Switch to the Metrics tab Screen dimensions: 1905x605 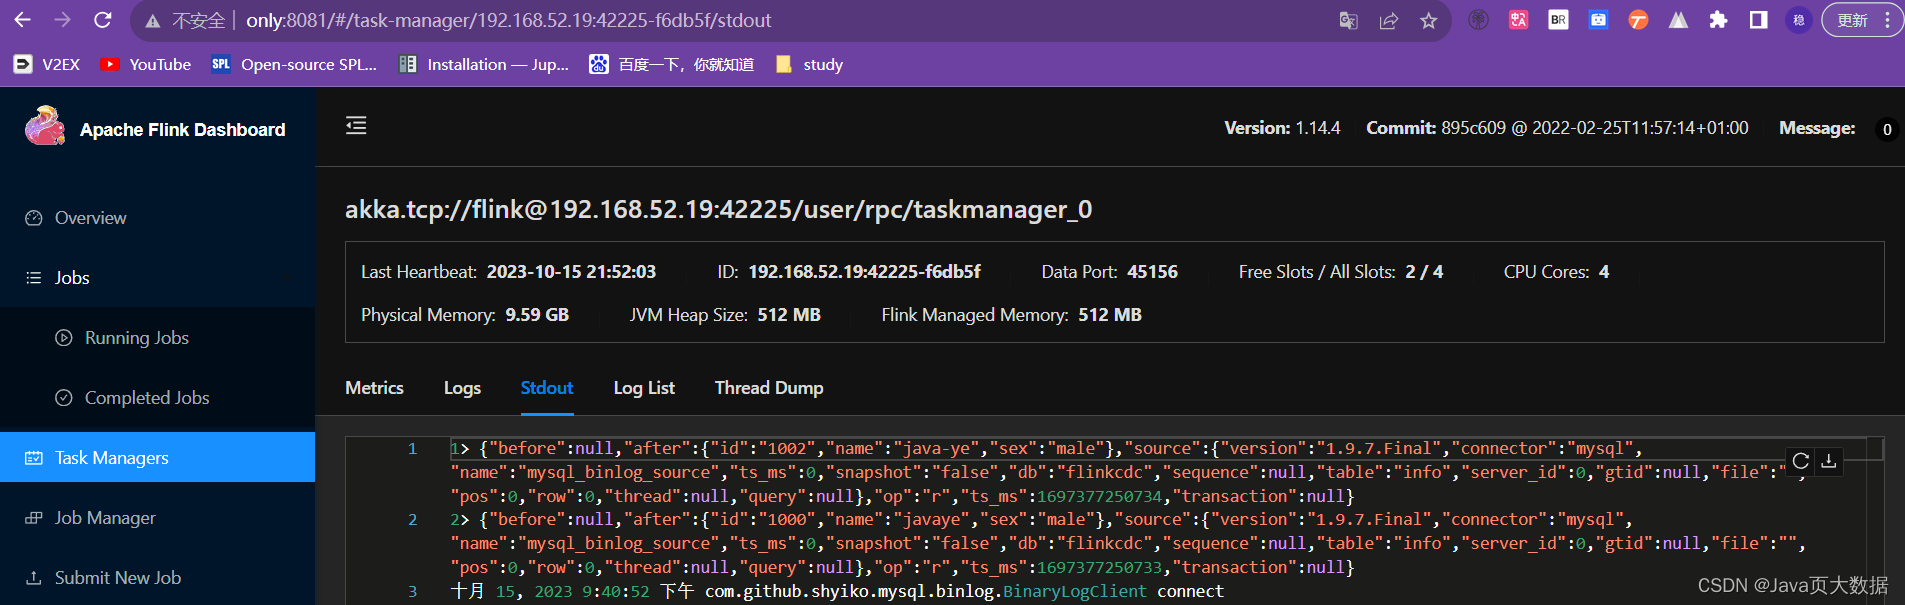pyautogui.click(x=374, y=388)
